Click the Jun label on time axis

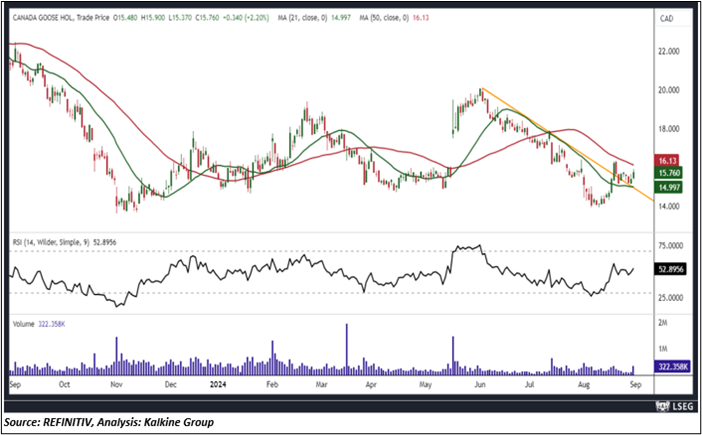coord(480,385)
